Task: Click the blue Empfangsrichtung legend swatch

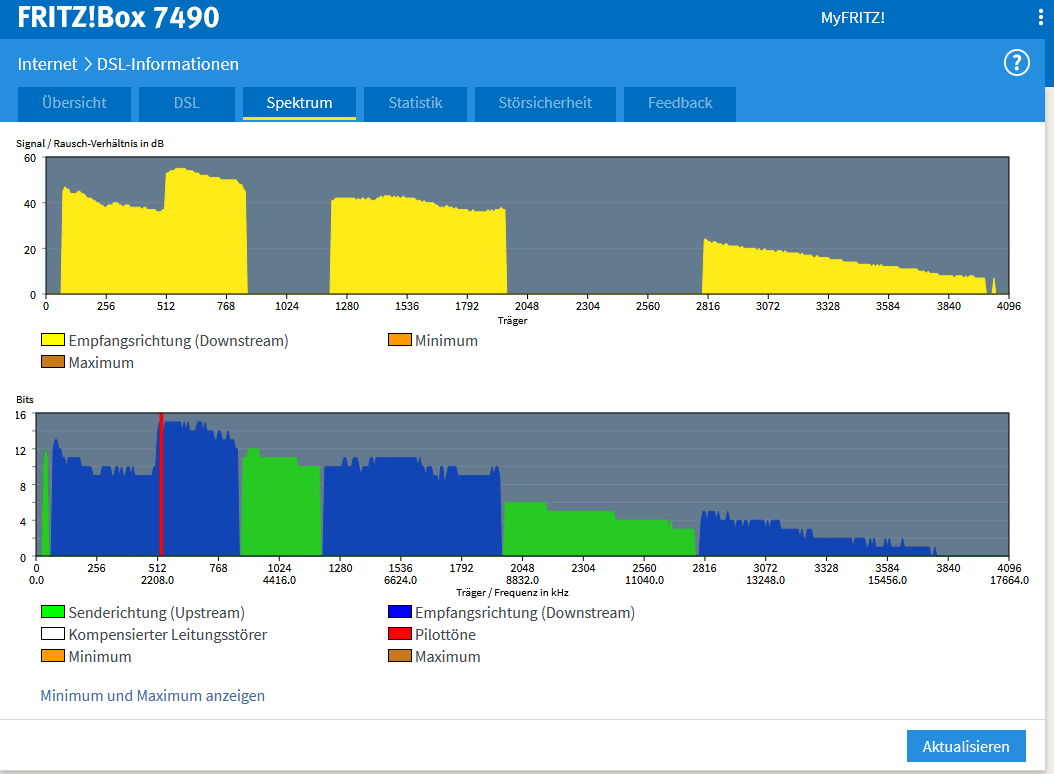Action: click(399, 612)
